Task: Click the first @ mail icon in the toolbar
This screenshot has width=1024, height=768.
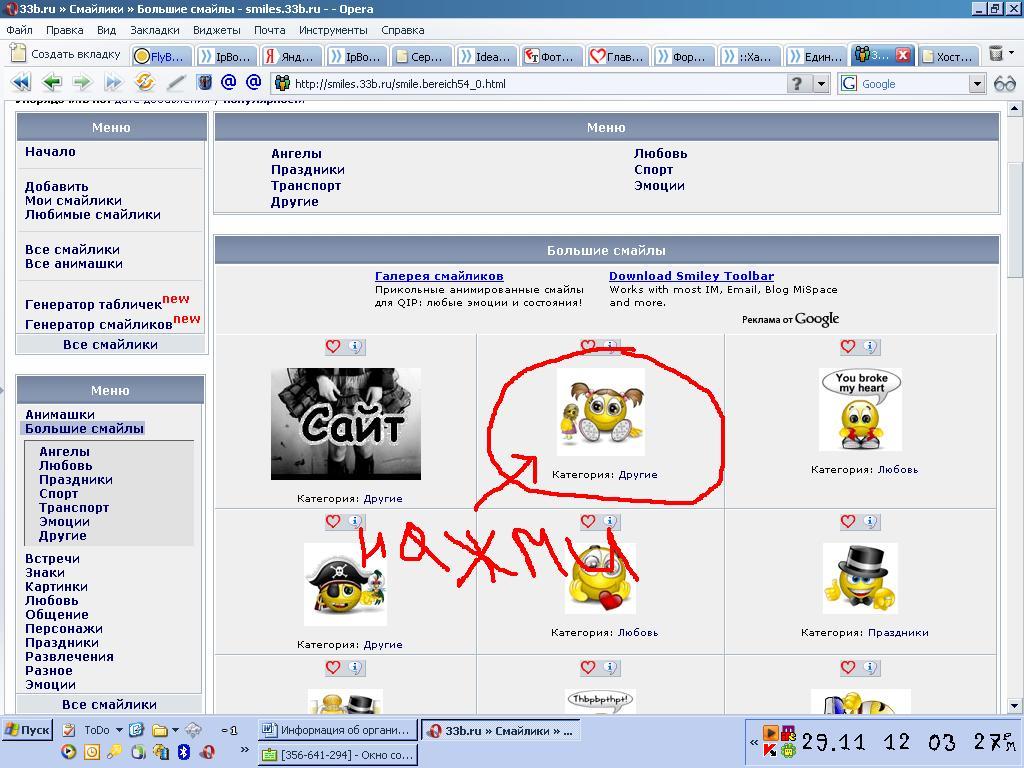Action: (231, 84)
